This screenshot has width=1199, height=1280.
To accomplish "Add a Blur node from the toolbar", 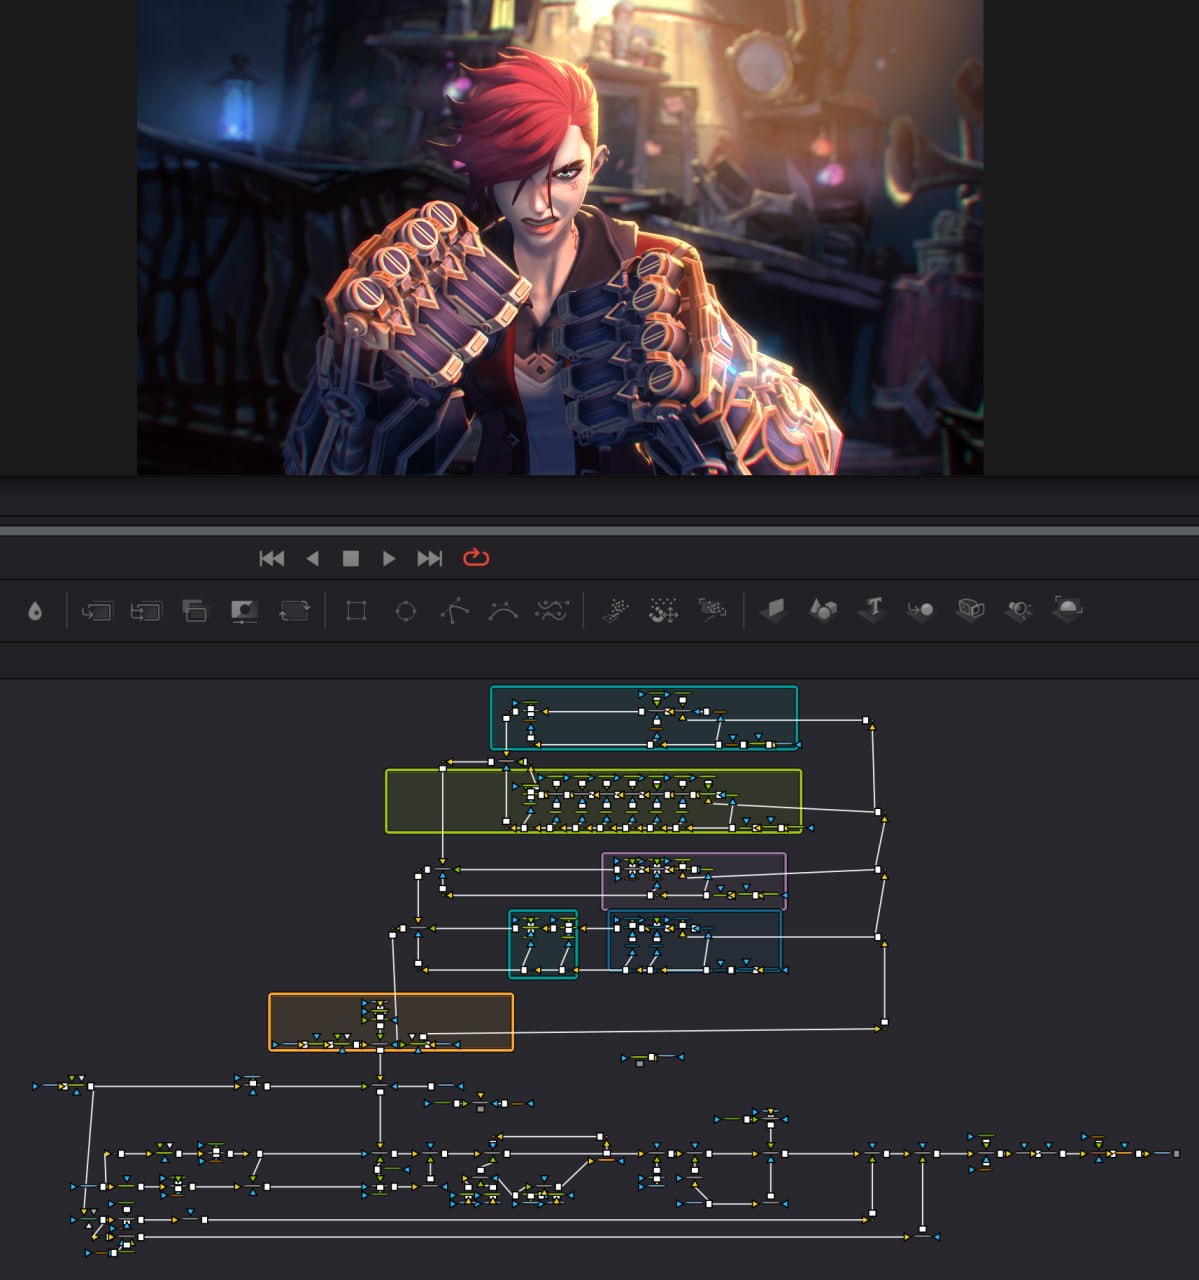I will pos(35,610).
